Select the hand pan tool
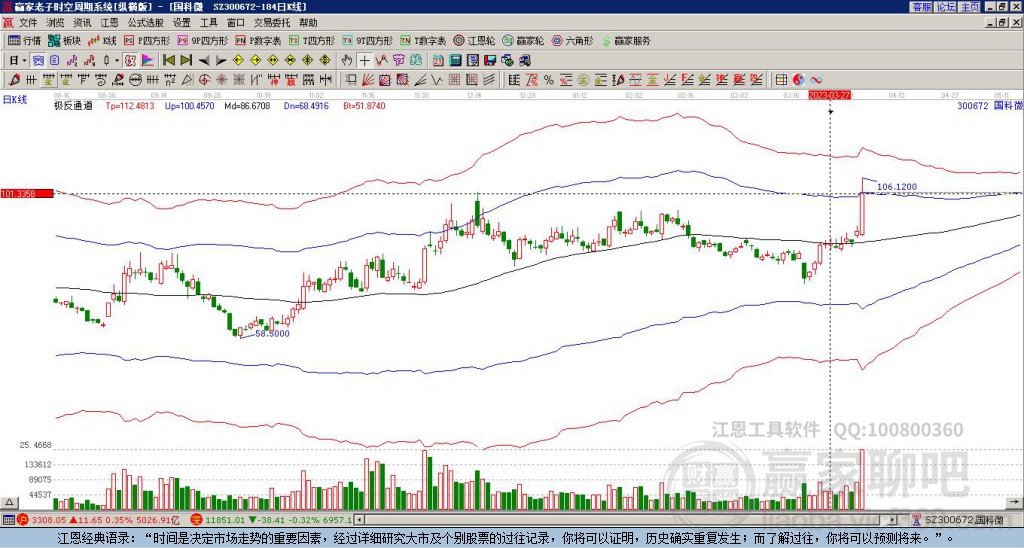 (347, 61)
